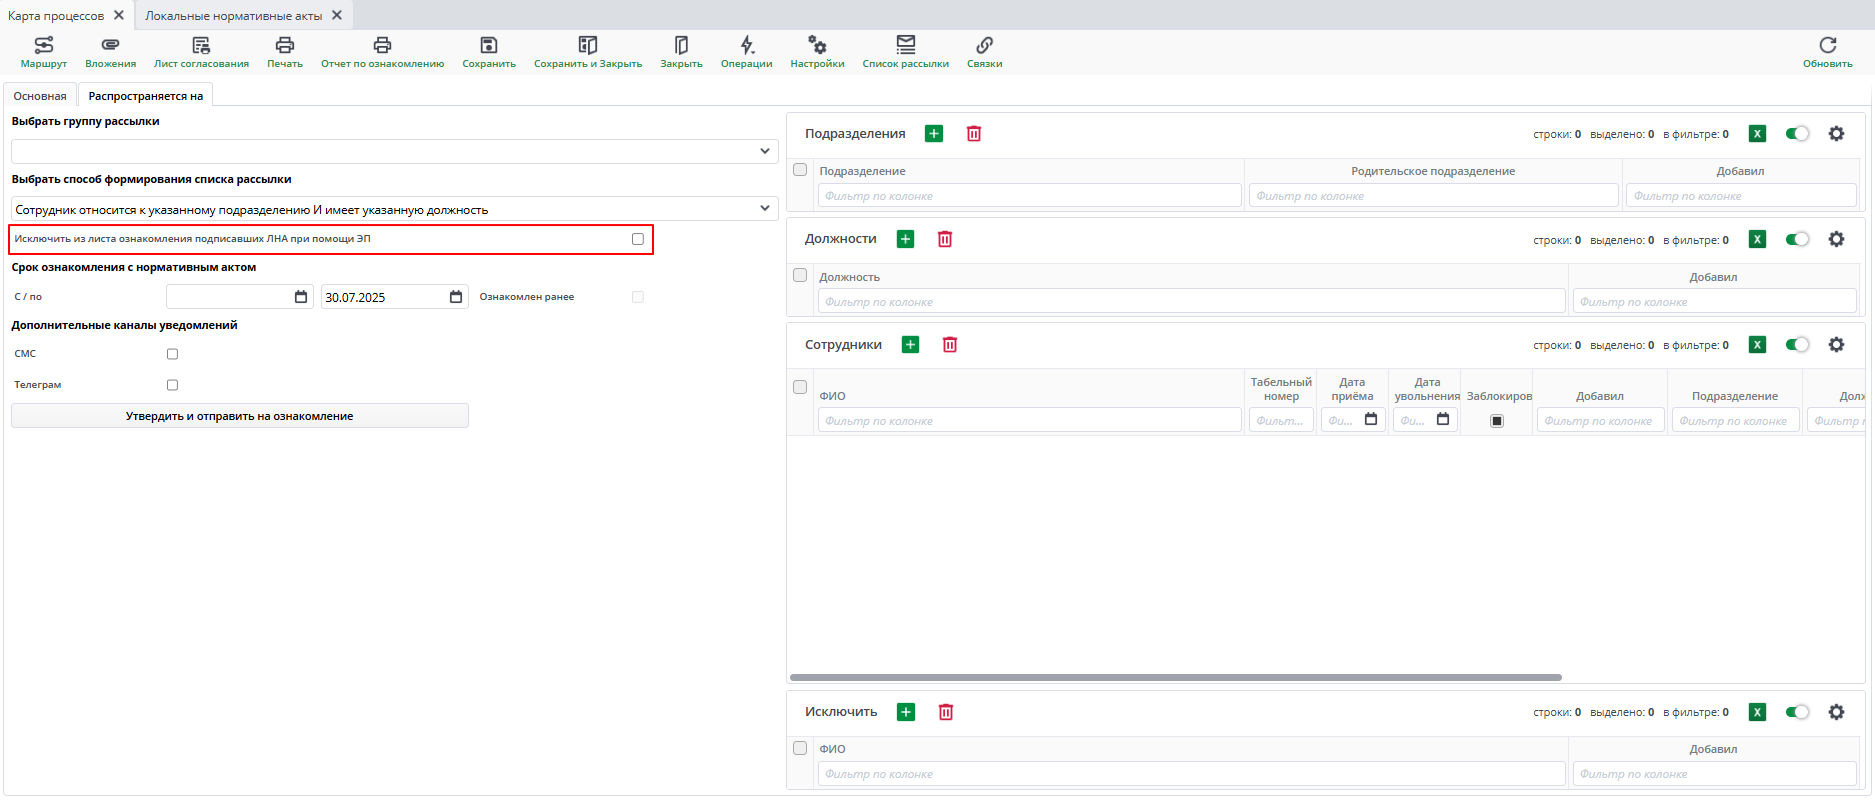Open Вложения attachments

pyautogui.click(x=110, y=52)
